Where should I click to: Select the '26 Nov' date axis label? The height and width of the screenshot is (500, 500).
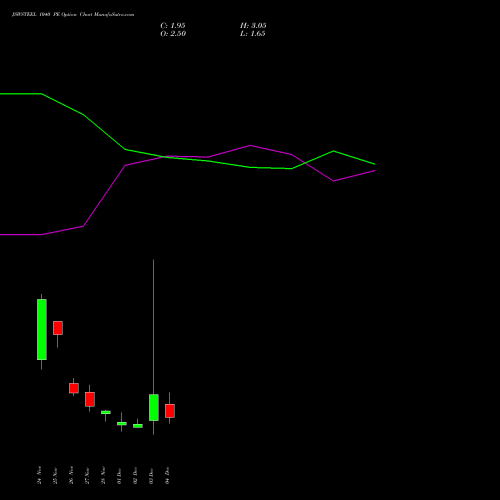pos(71,475)
